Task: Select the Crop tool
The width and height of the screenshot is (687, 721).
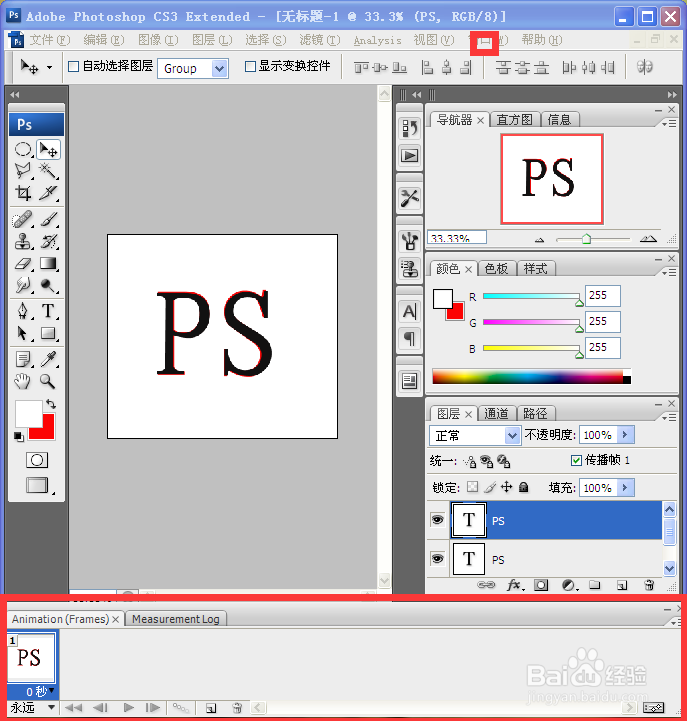Action: pyautogui.click(x=23, y=193)
